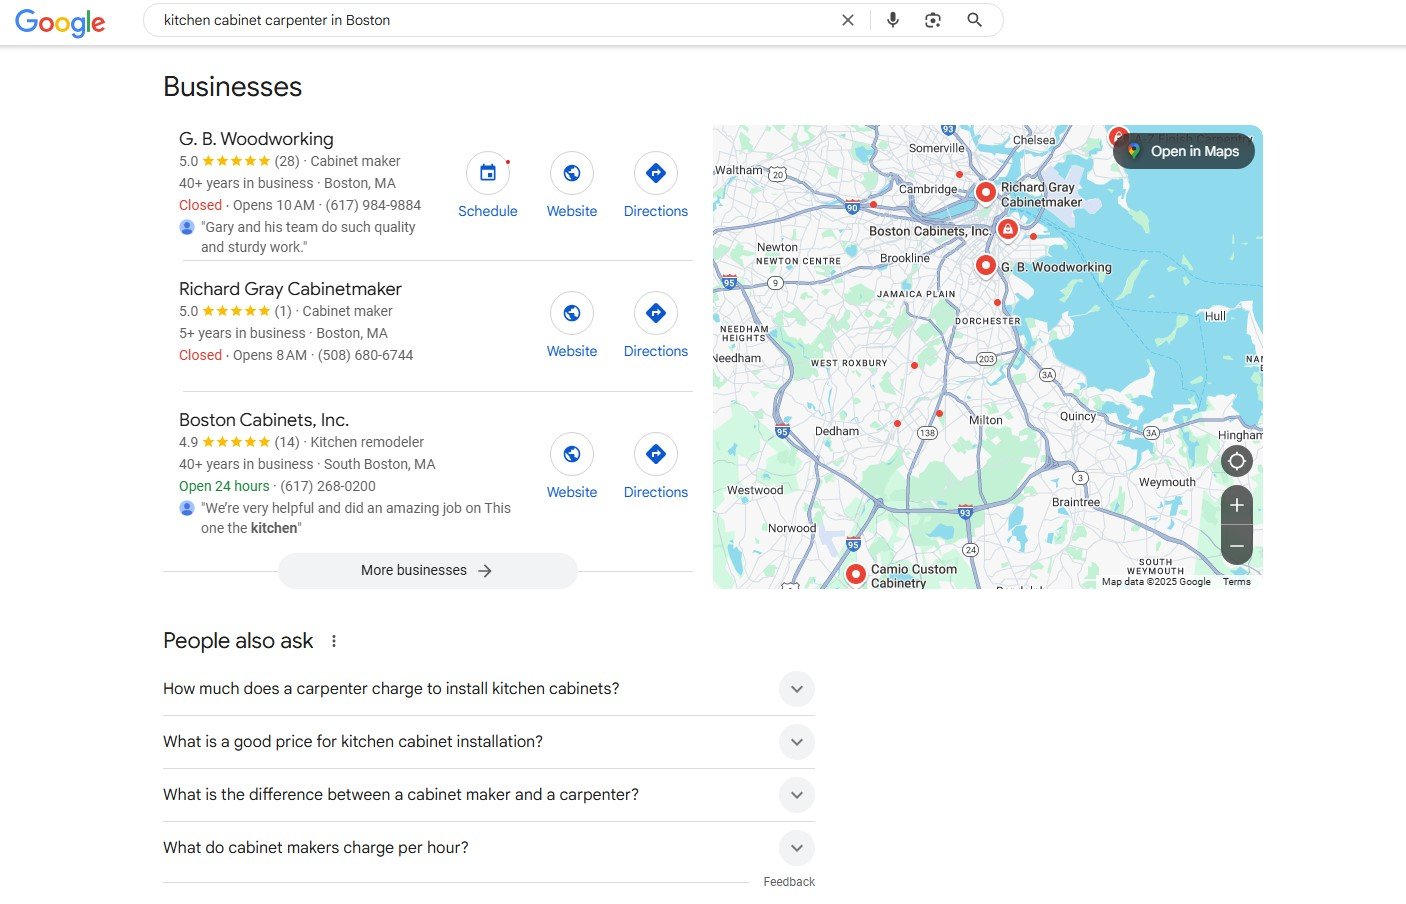Select the G. B. Woodworking map pin
The image size is (1406, 904).
pos(985,265)
